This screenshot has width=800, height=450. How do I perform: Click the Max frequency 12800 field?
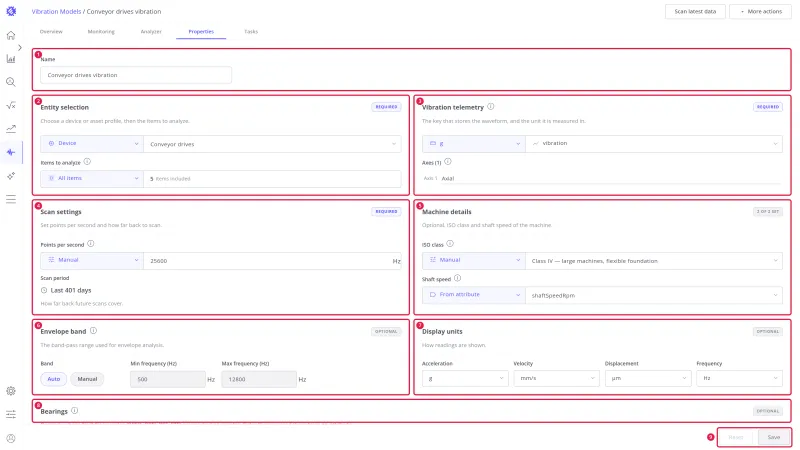coord(259,379)
